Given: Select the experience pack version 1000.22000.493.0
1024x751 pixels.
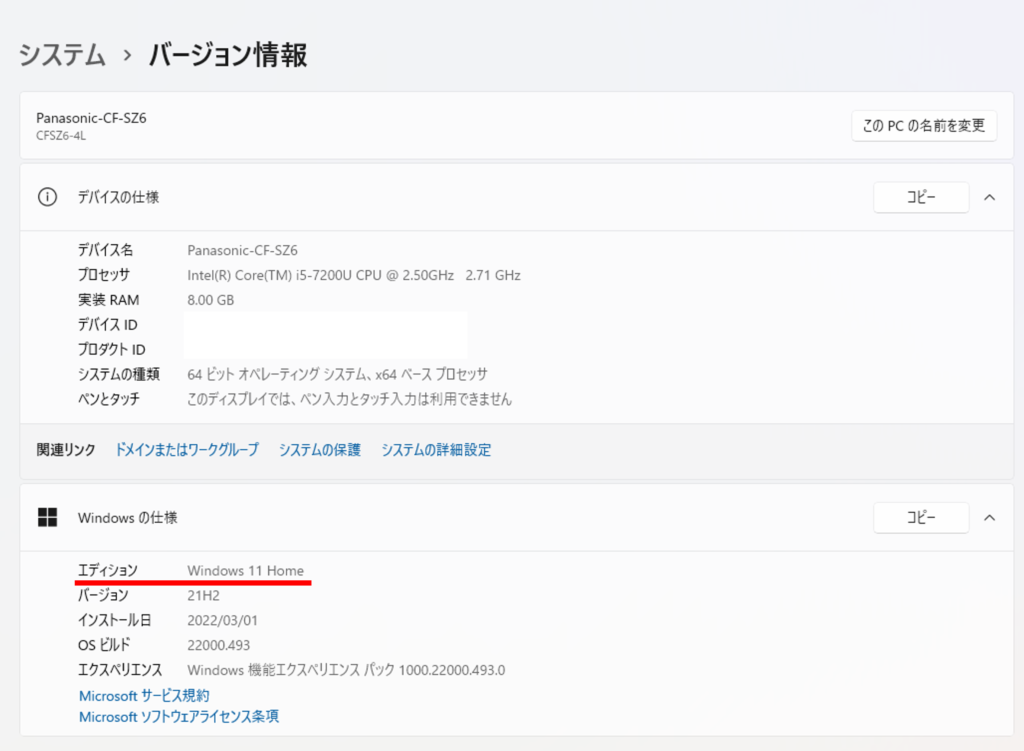Looking at the screenshot, I should coord(452,670).
